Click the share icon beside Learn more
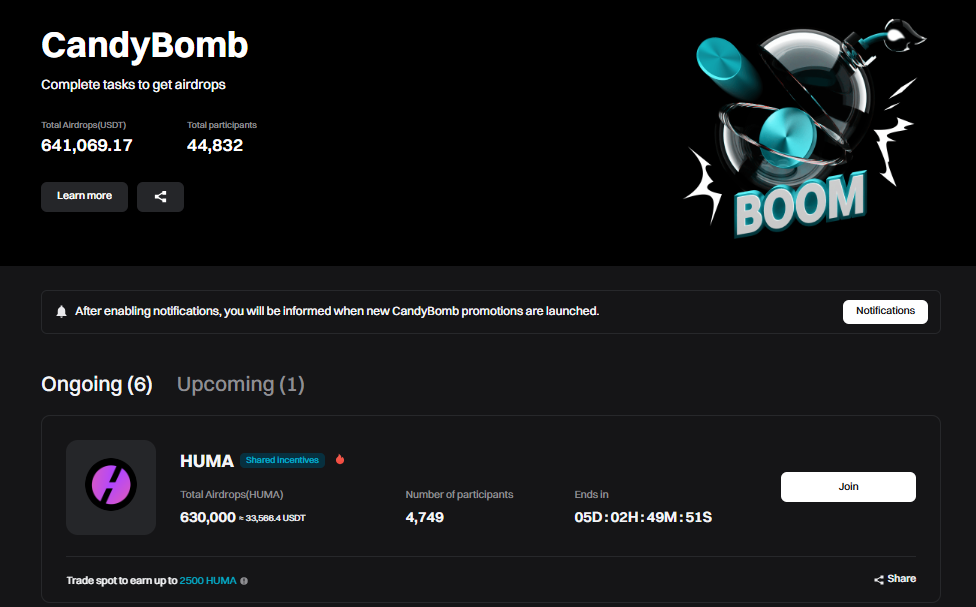976x607 pixels. pyautogui.click(x=160, y=197)
